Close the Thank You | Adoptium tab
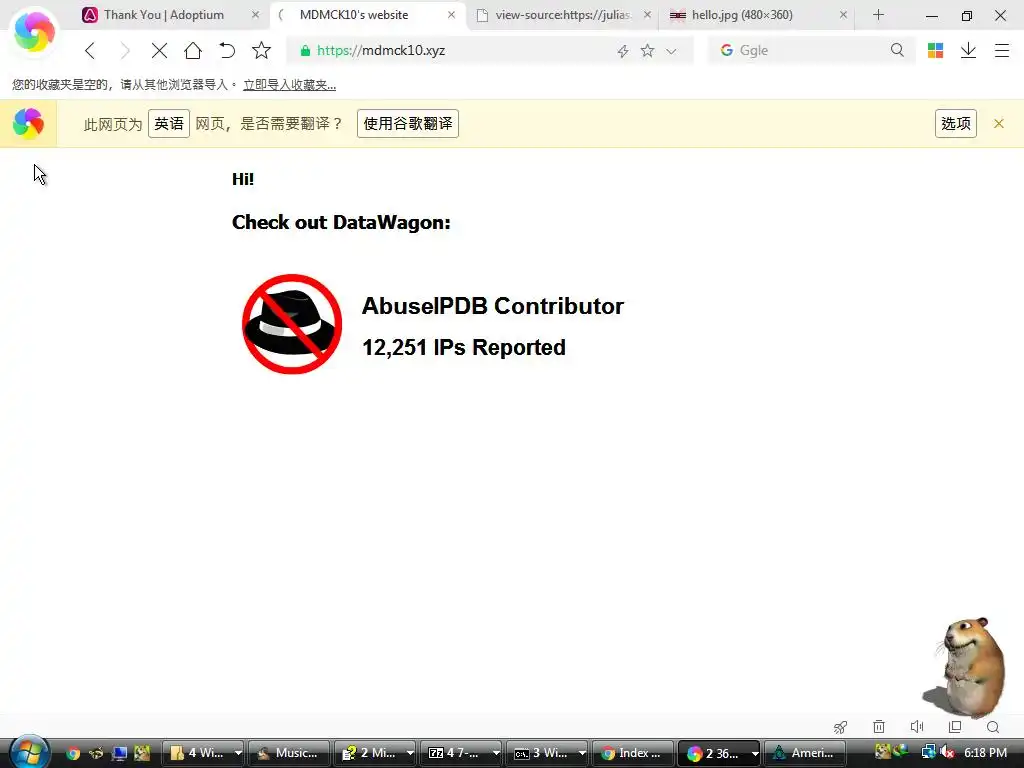The image size is (1024, 768). click(255, 14)
